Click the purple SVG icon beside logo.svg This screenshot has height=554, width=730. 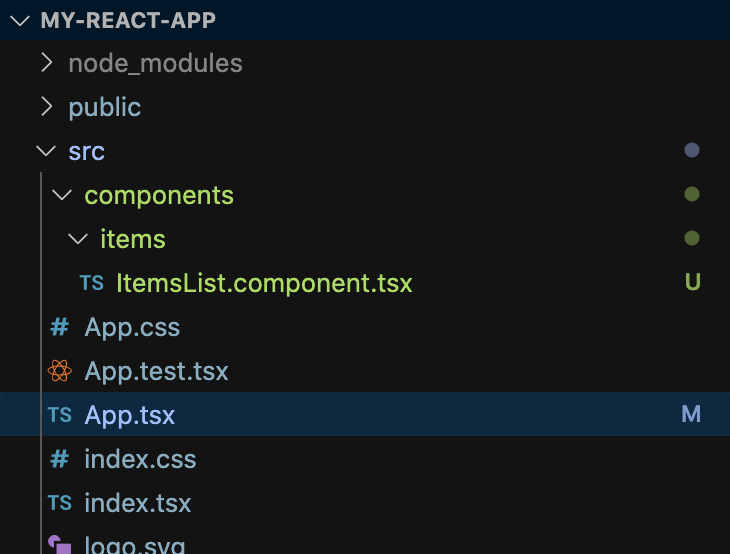[x=60, y=544]
